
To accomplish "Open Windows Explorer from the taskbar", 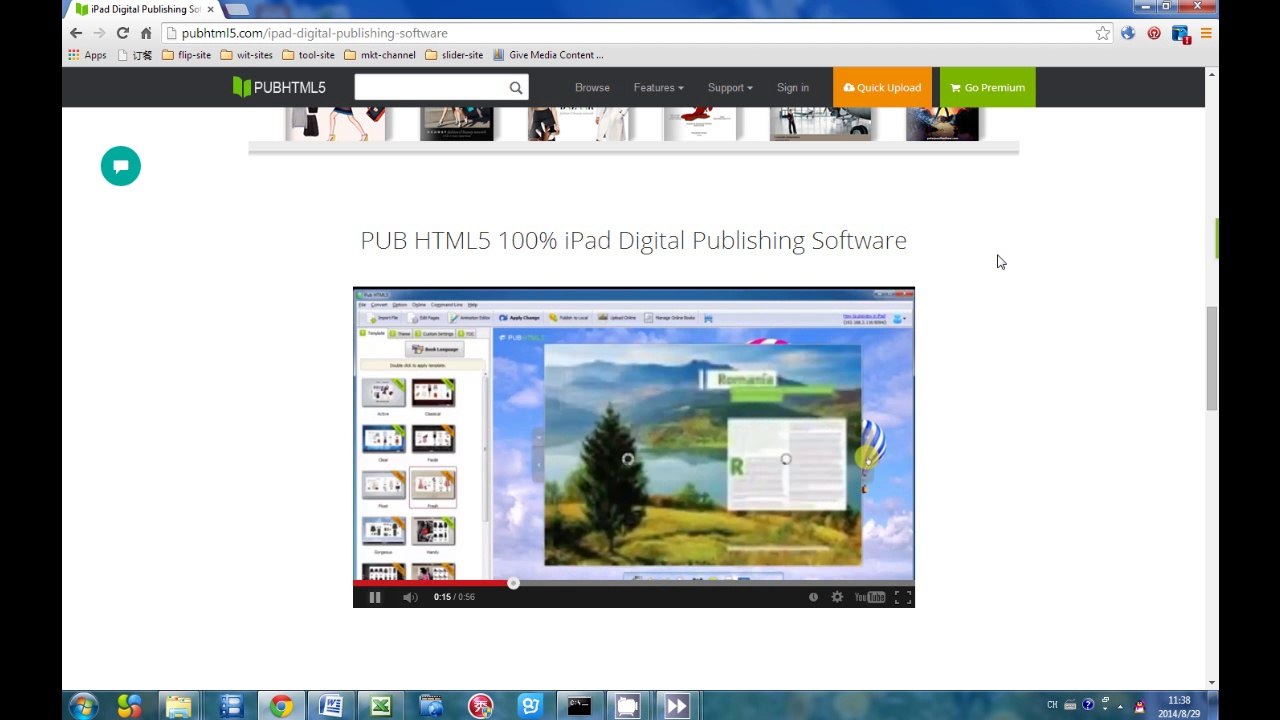I will point(179,706).
